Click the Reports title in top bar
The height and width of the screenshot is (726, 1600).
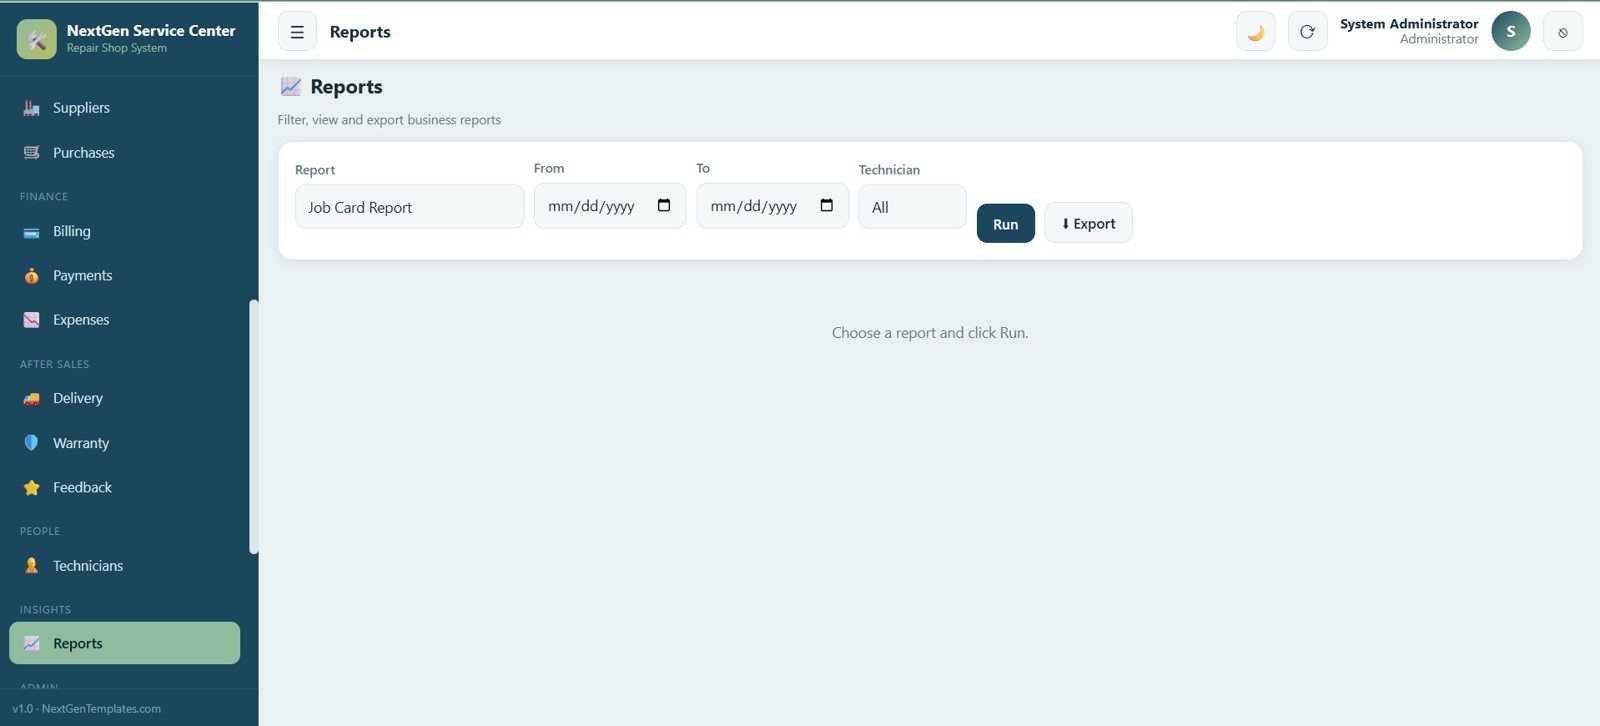360,32
